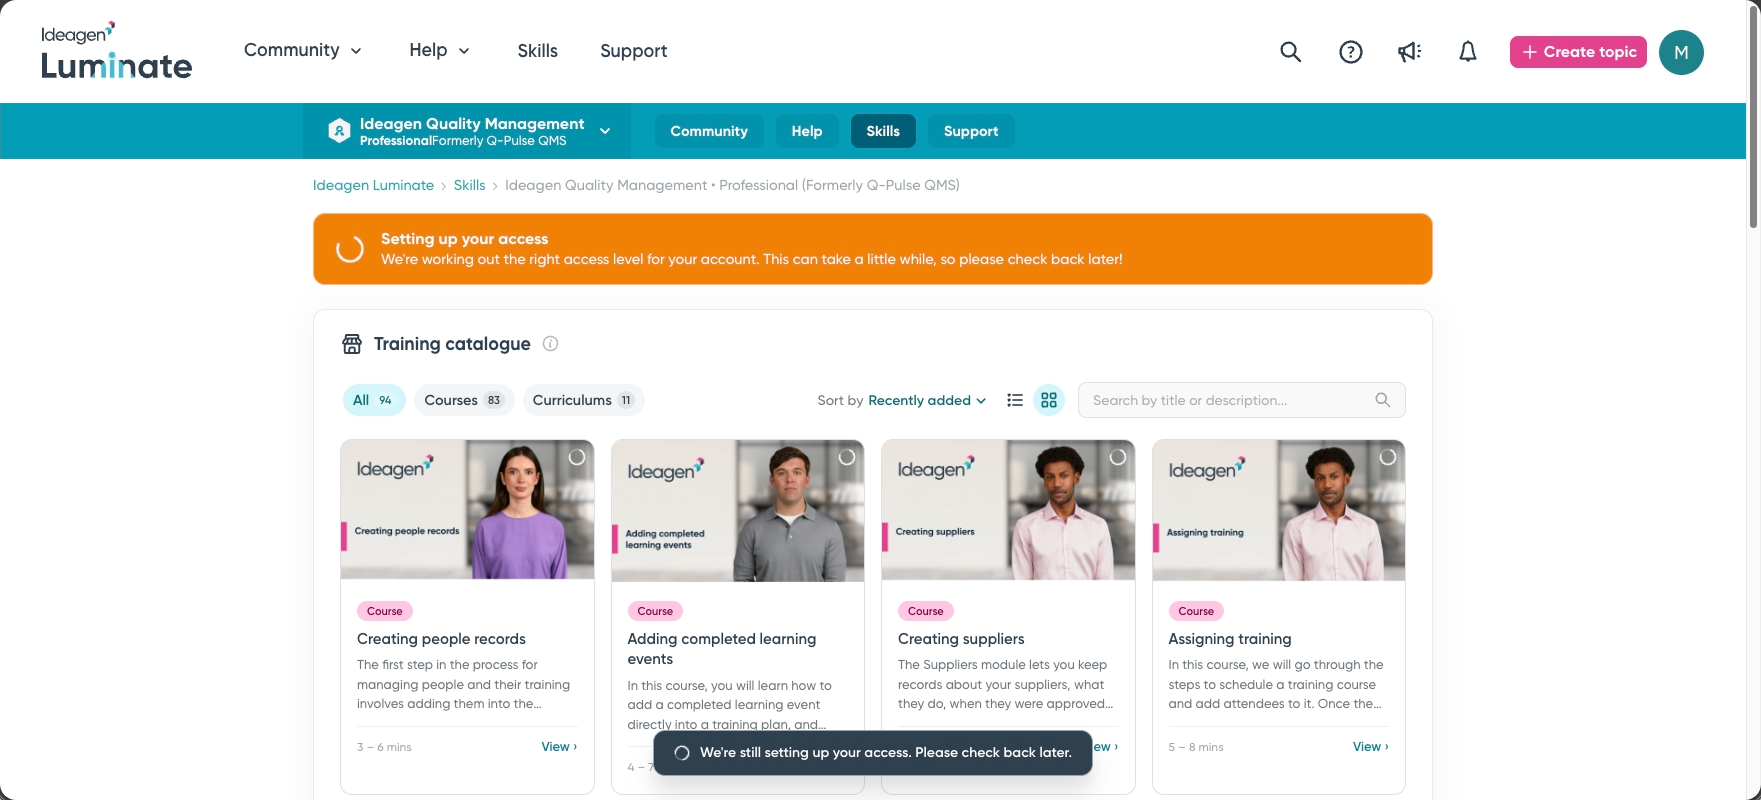Open the M user avatar menu
Image resolution: width=1761 pixels, height=800 pixels.
(x=1681, y=52)
